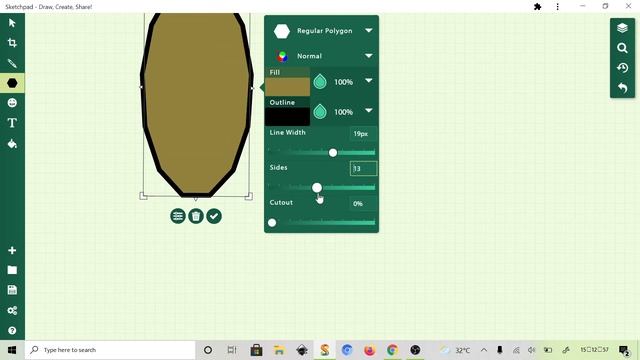Open the history clock icon
This screenshot has height=360, width=640.
pos(622,68)
